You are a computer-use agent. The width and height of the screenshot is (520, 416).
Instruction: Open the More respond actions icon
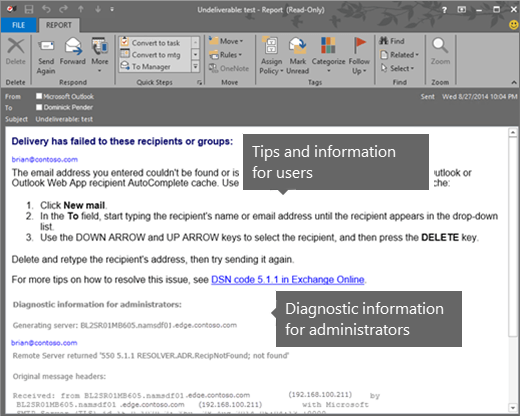(100, 55)
